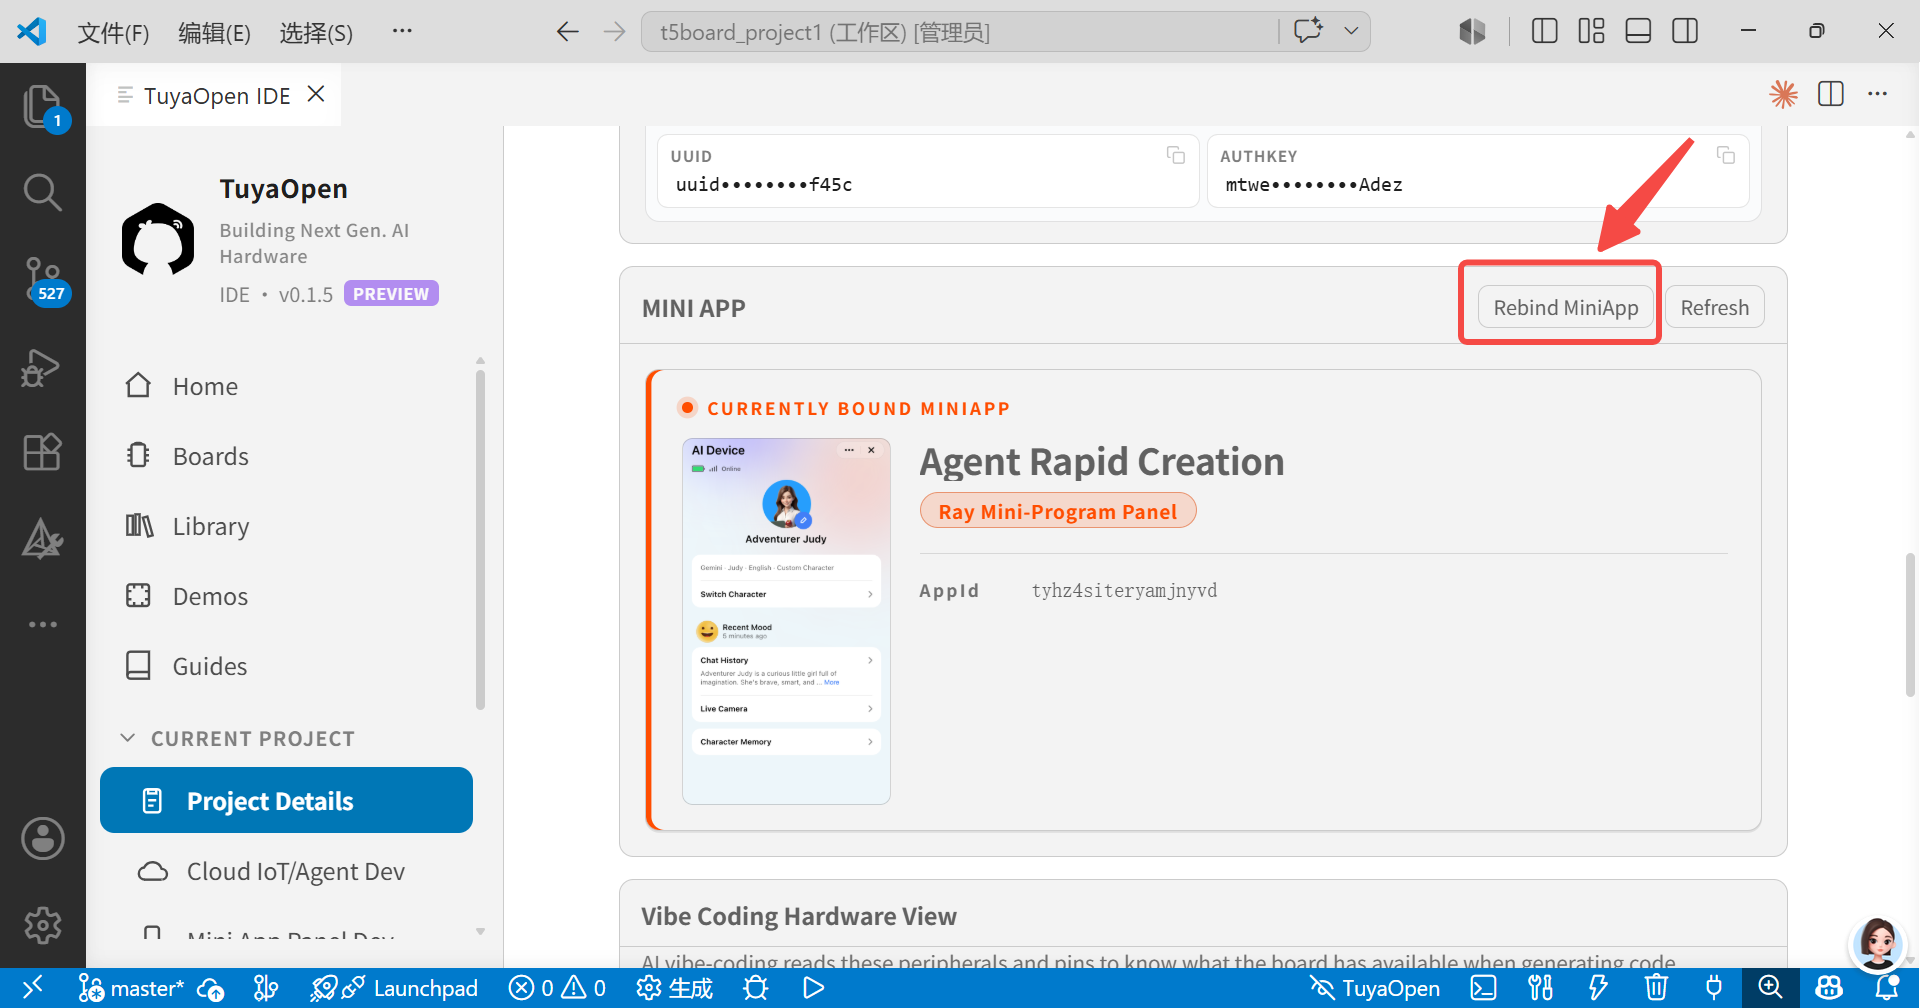Click the command center search box

coord(960,32)
